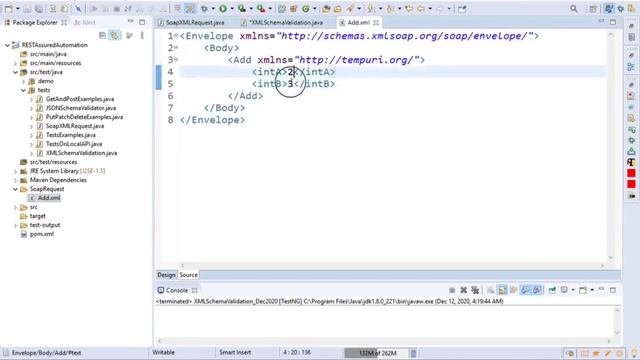This screenshot has width=640, height=360.
Task: Click the 'Smart Insert' status bar entry
Action: coord(235,352)
